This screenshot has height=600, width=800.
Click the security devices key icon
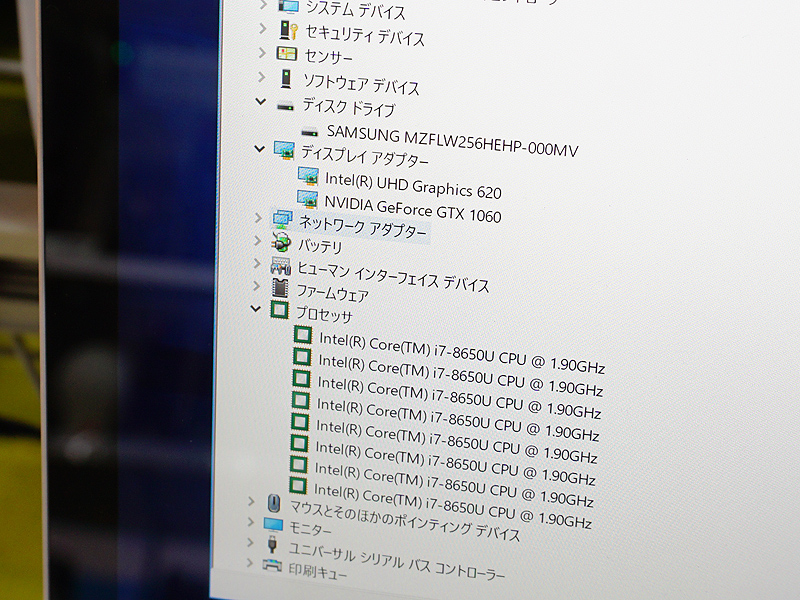pyautogui.click(x=288, y=30)
